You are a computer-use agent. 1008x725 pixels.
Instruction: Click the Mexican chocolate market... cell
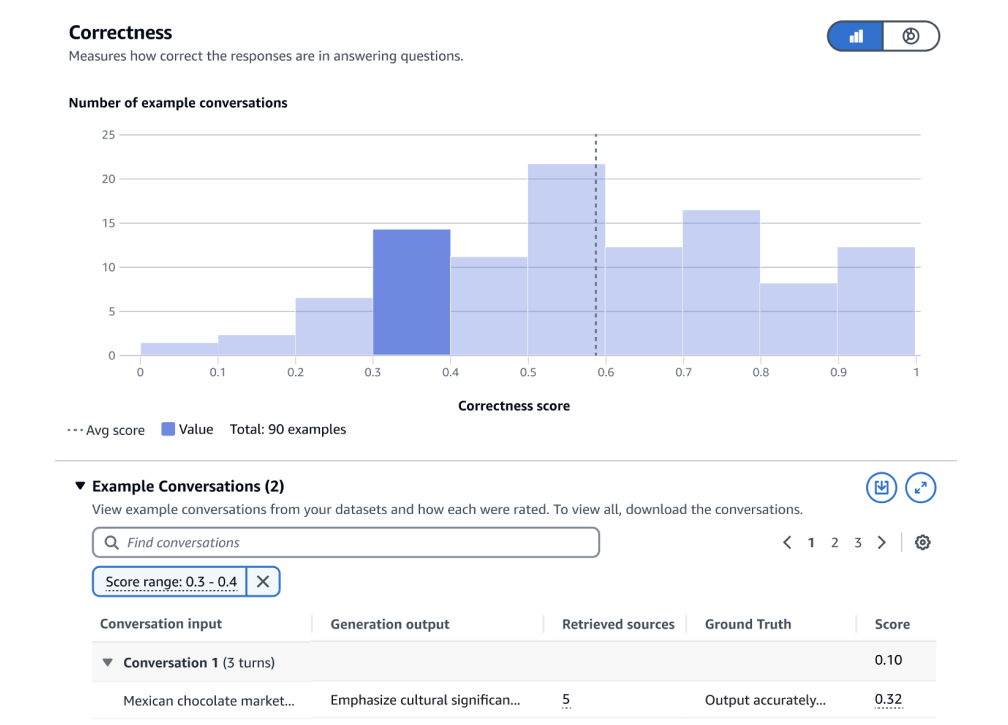[209, 701]
